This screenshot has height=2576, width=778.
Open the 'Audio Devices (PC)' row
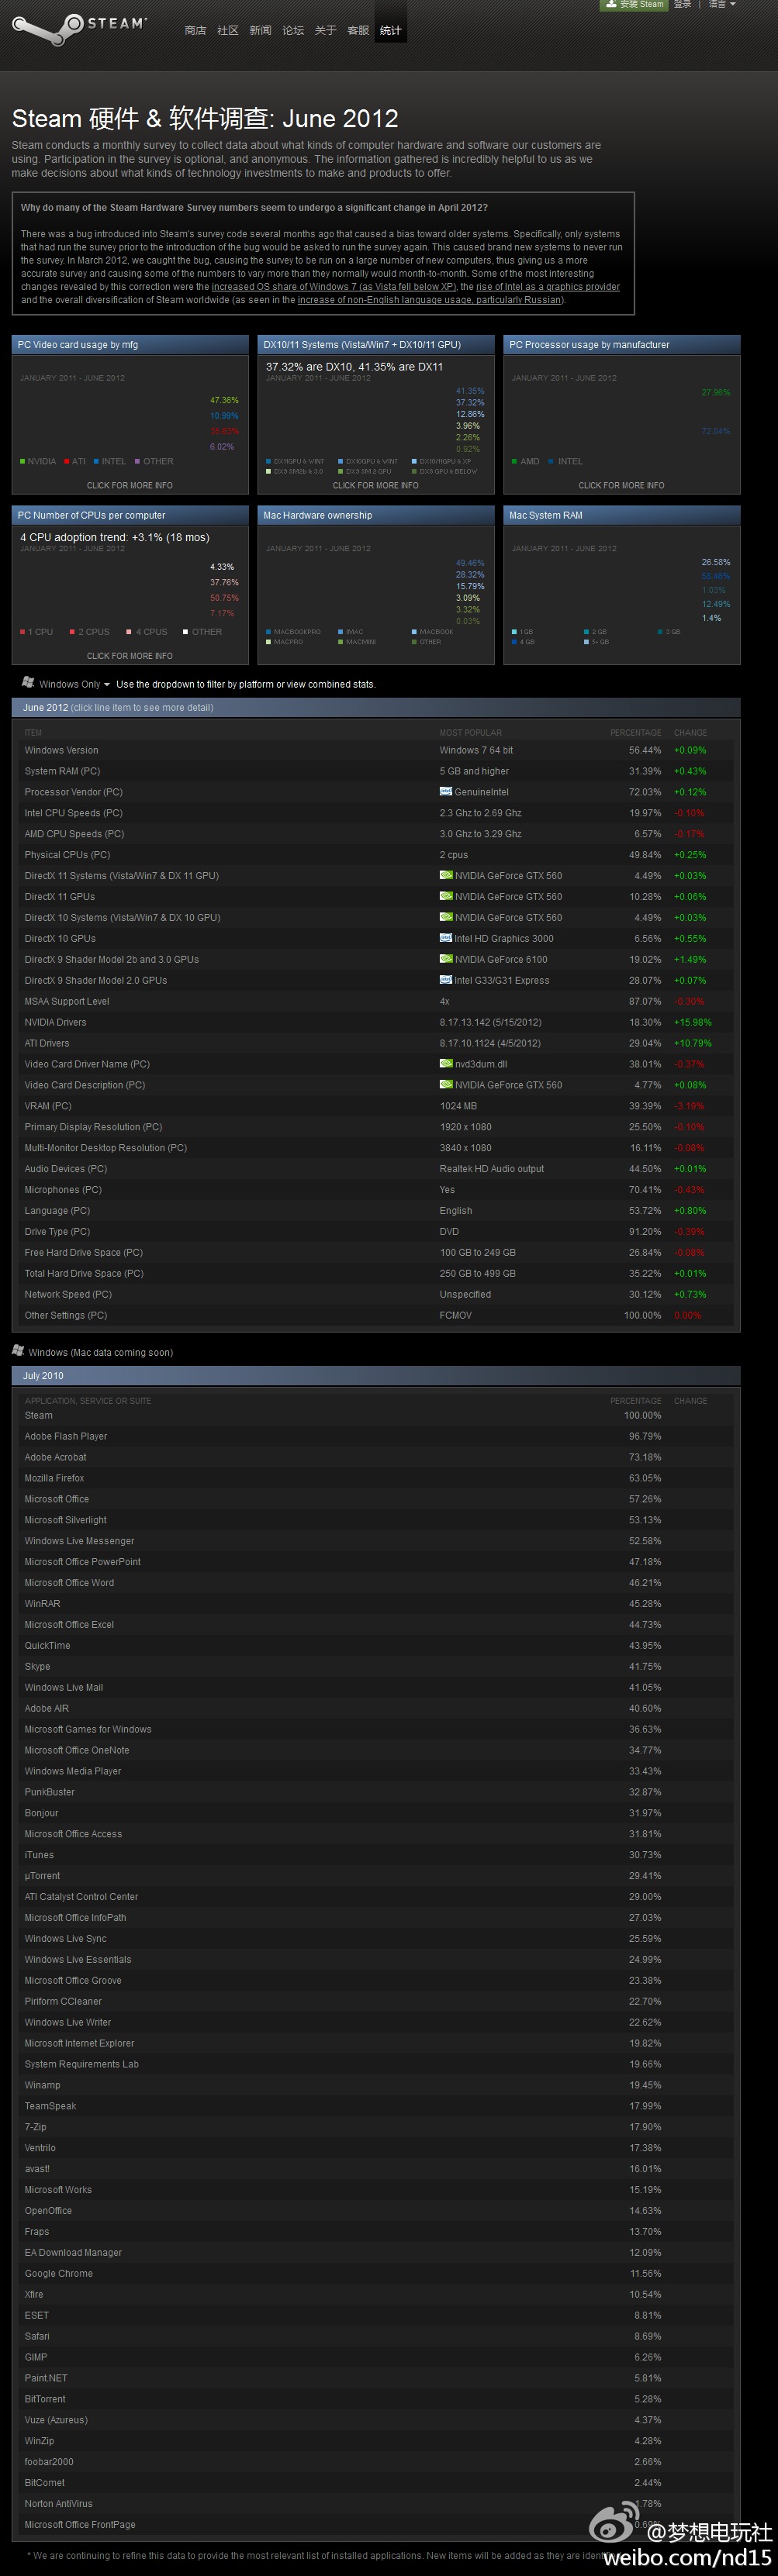(x=376, y=1169)
